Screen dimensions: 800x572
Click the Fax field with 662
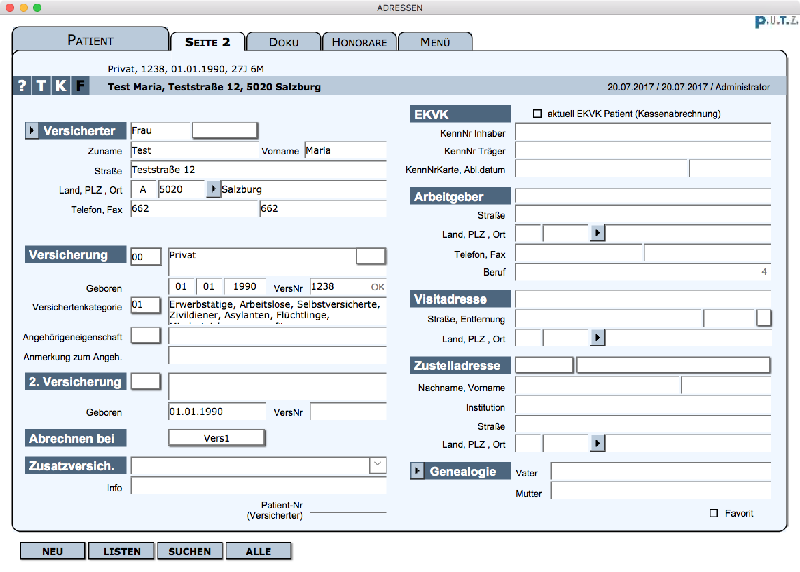coord(323,209)
